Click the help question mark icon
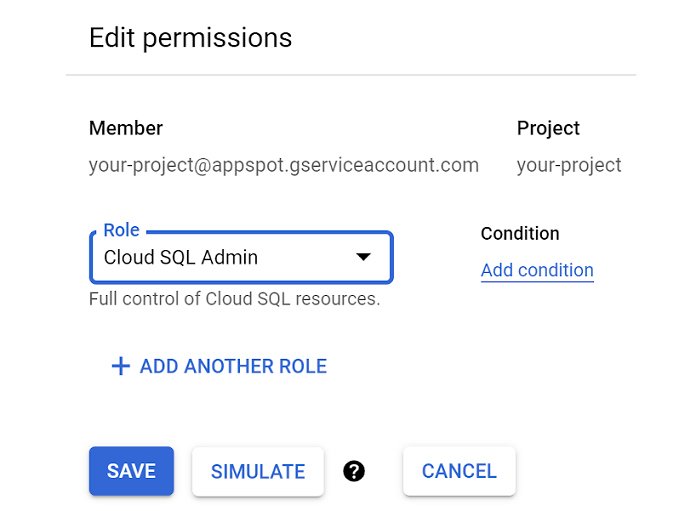 pos(354,471)
